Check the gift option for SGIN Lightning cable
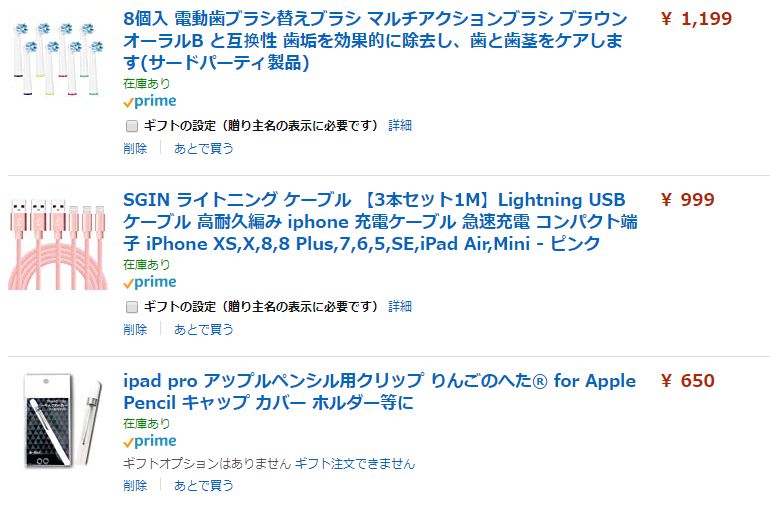Screen dimensions: 770x511 pos(131,307)
